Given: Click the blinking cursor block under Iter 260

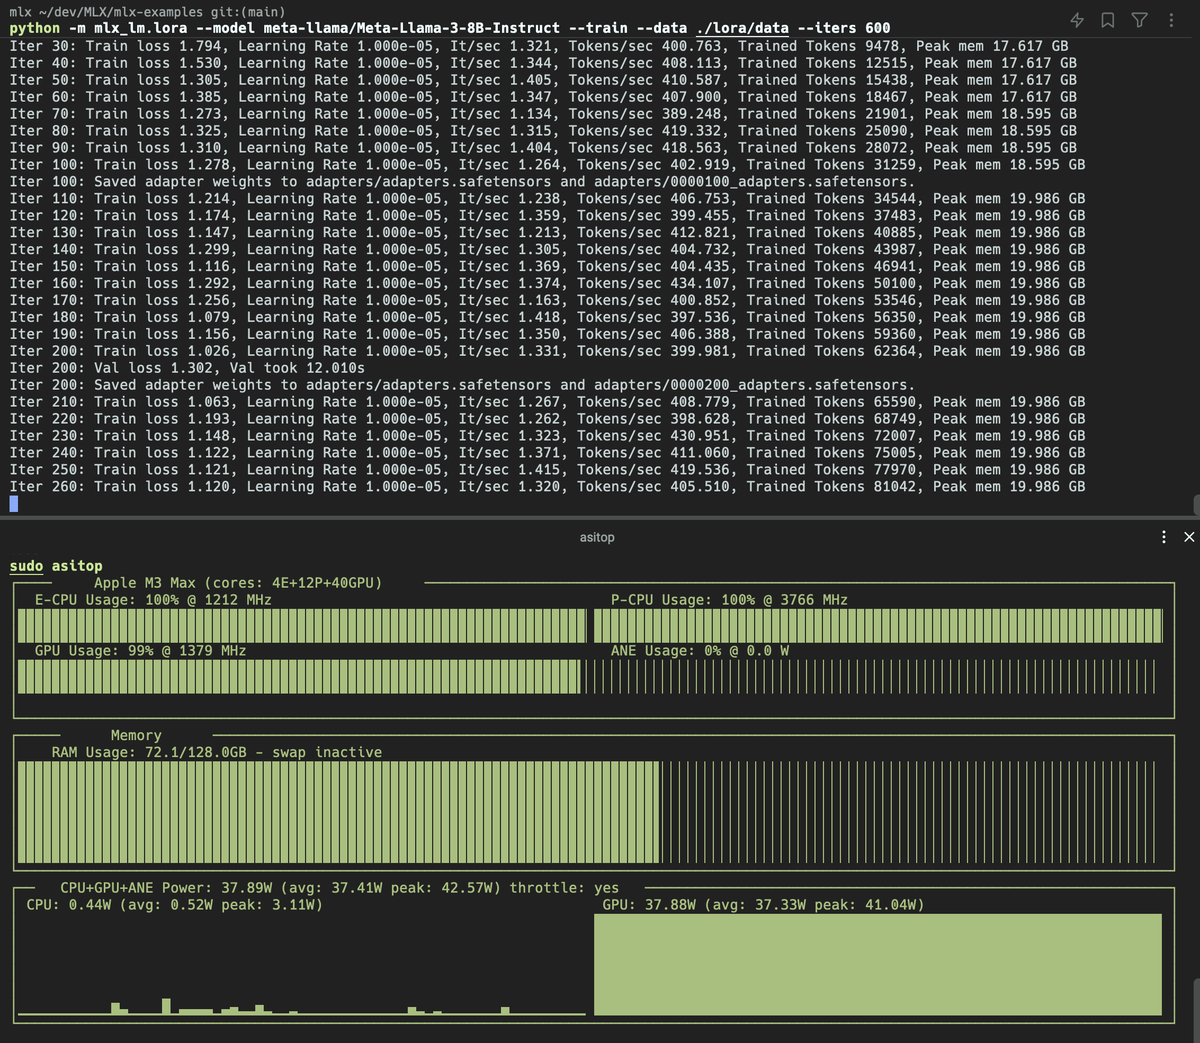Looking at the screenshot, I should (14, 504).
